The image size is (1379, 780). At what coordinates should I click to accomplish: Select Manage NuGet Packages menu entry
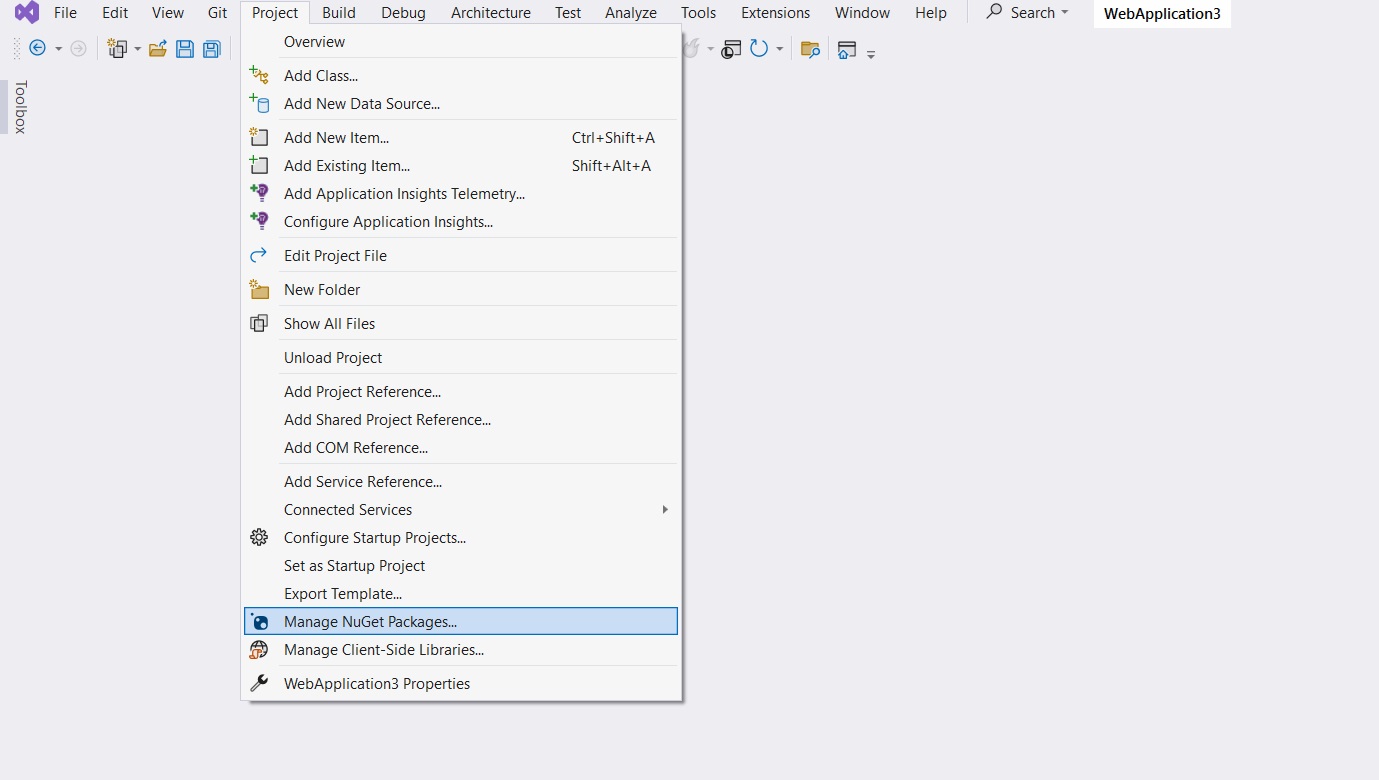pos(370,622)
